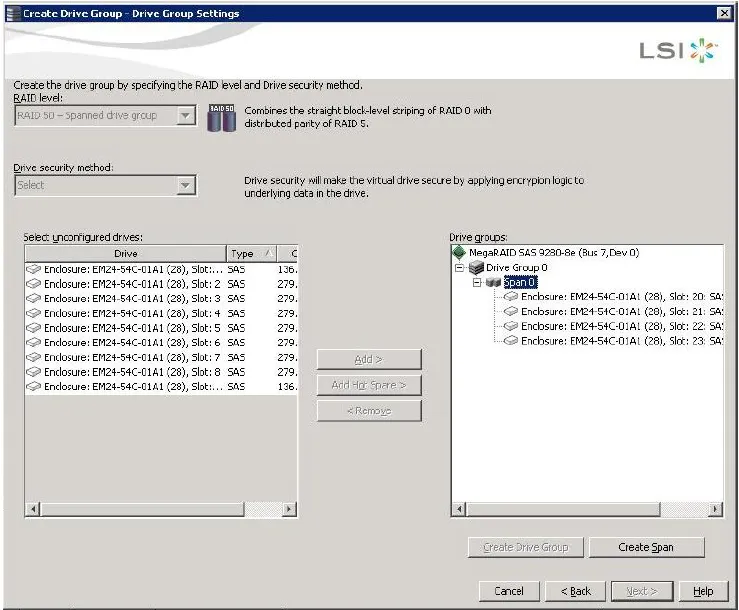This screenshot has height=610, width=739.
Task: Open the Drive security method dropdown
Action: click(x=185, y=186)
